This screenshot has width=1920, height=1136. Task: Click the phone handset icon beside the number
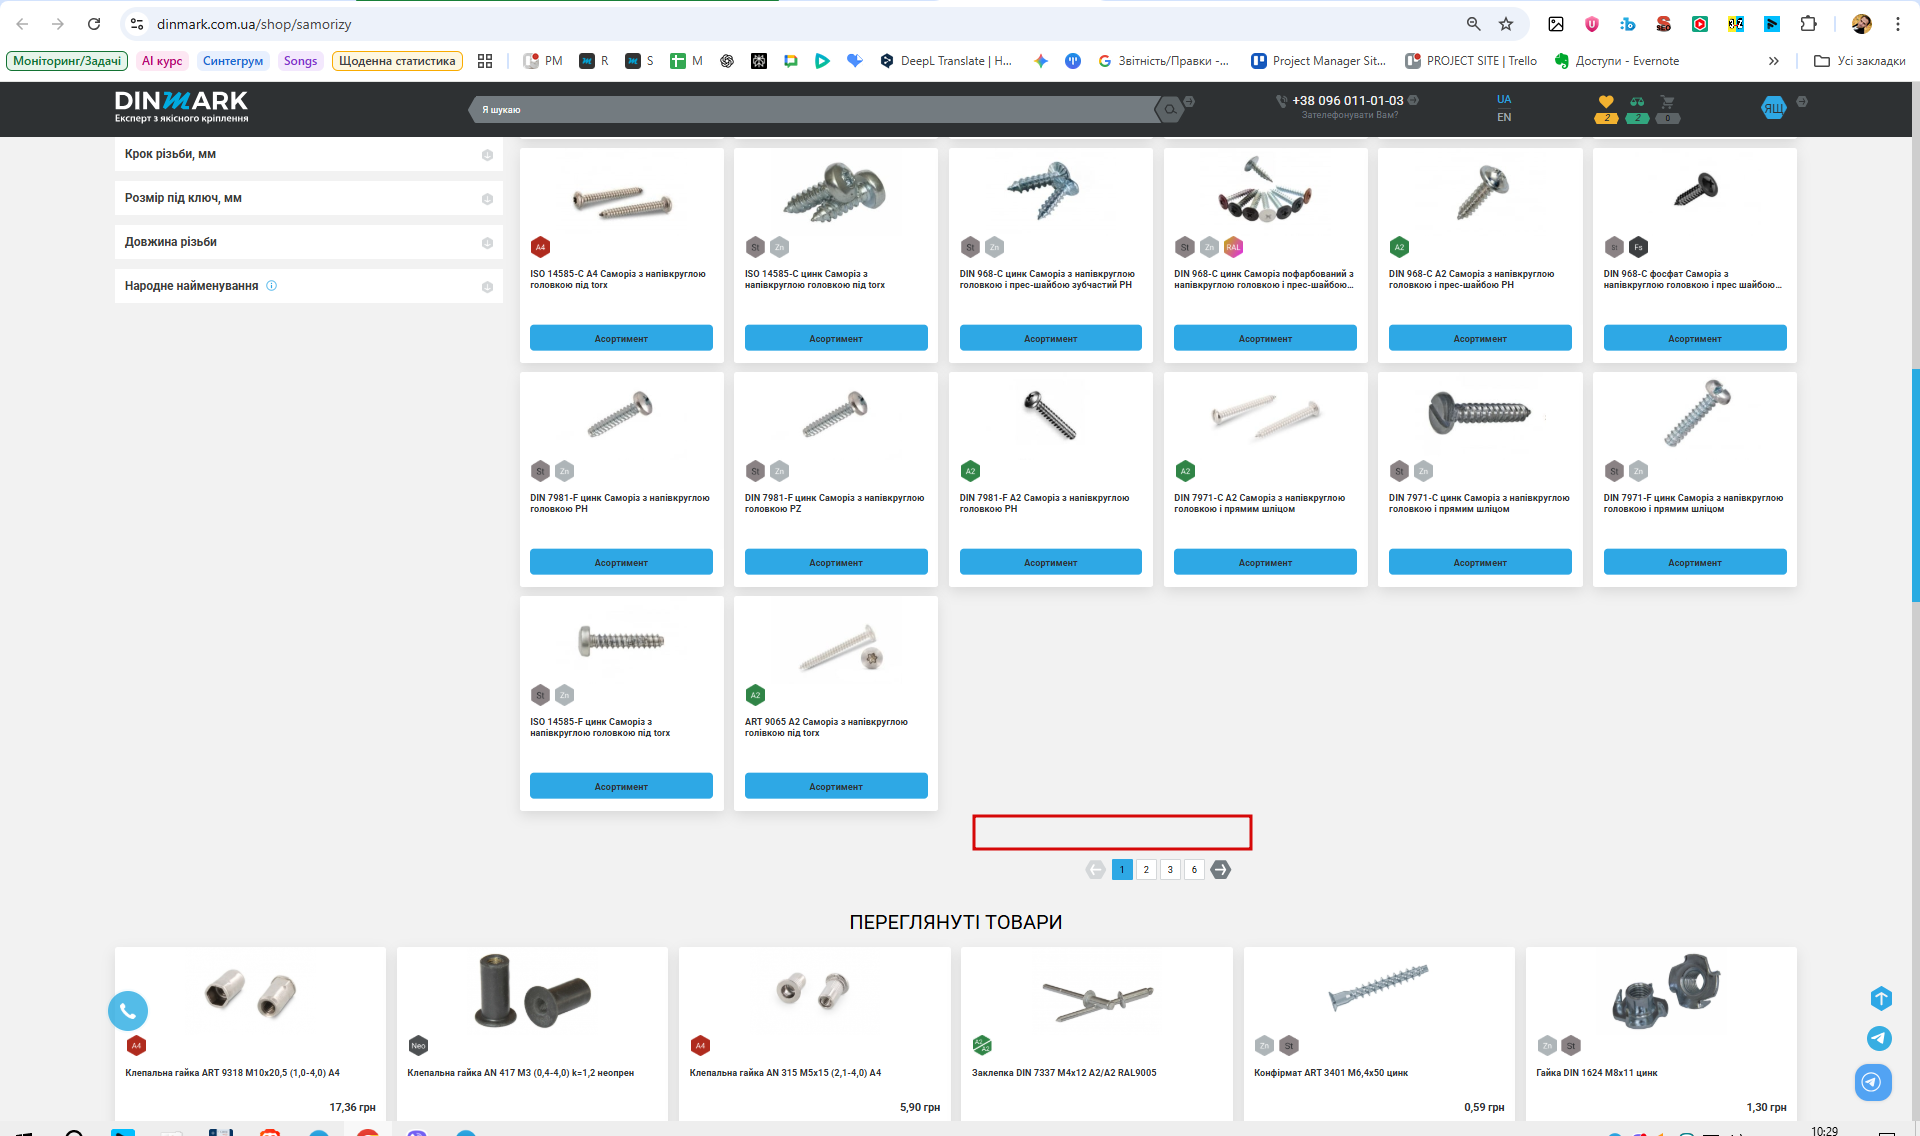[x=1281, y=101]
